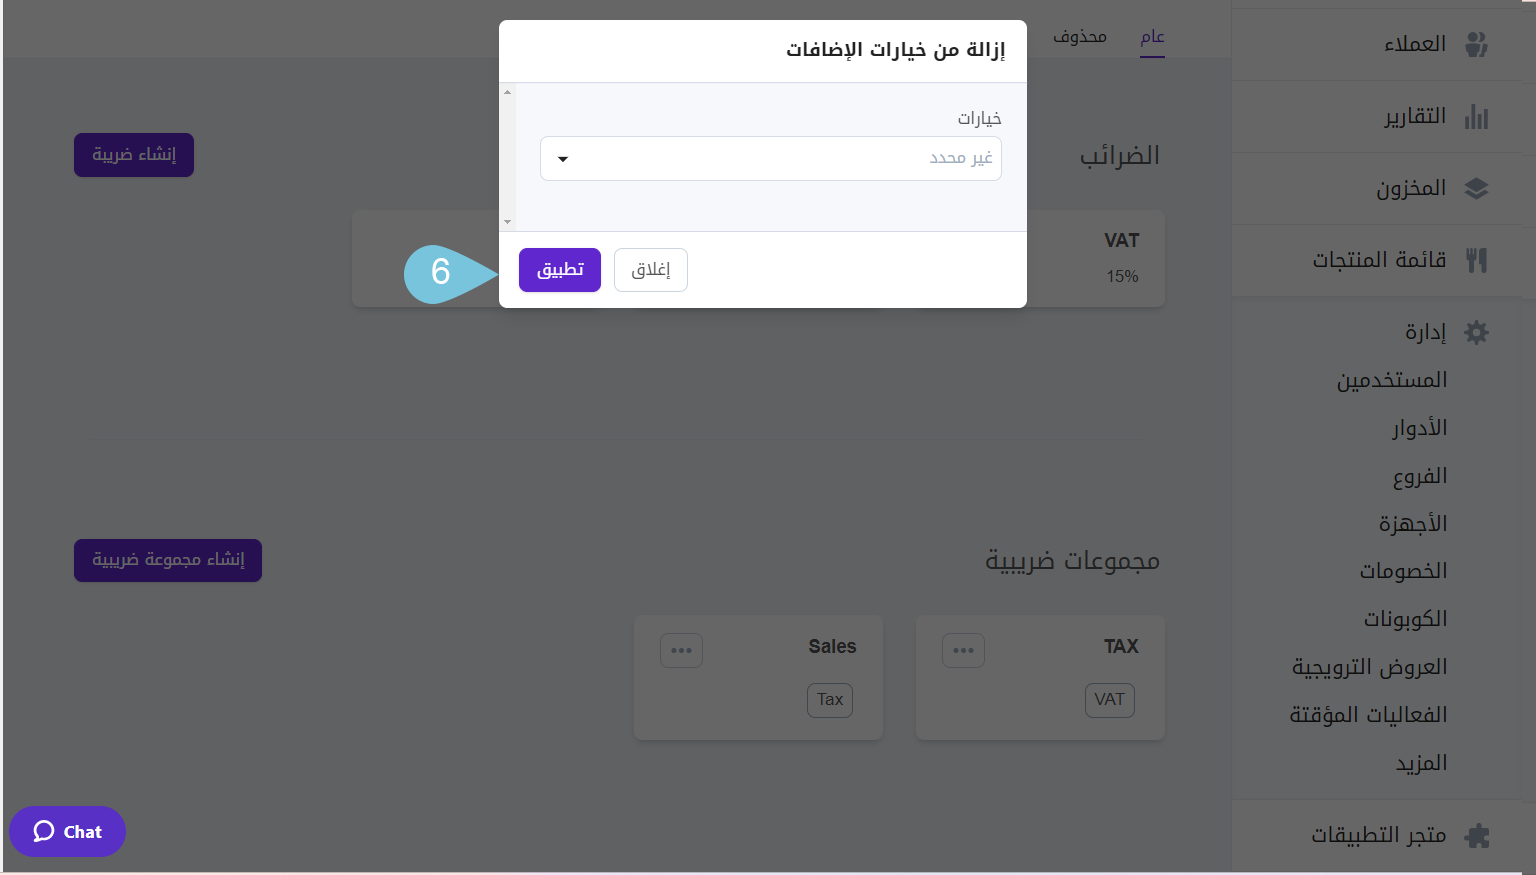Image resolution: width=1536 pixels, height=875 pixels.
Task: Click the إدارة management gear icon
Action: coord(1477,331)
